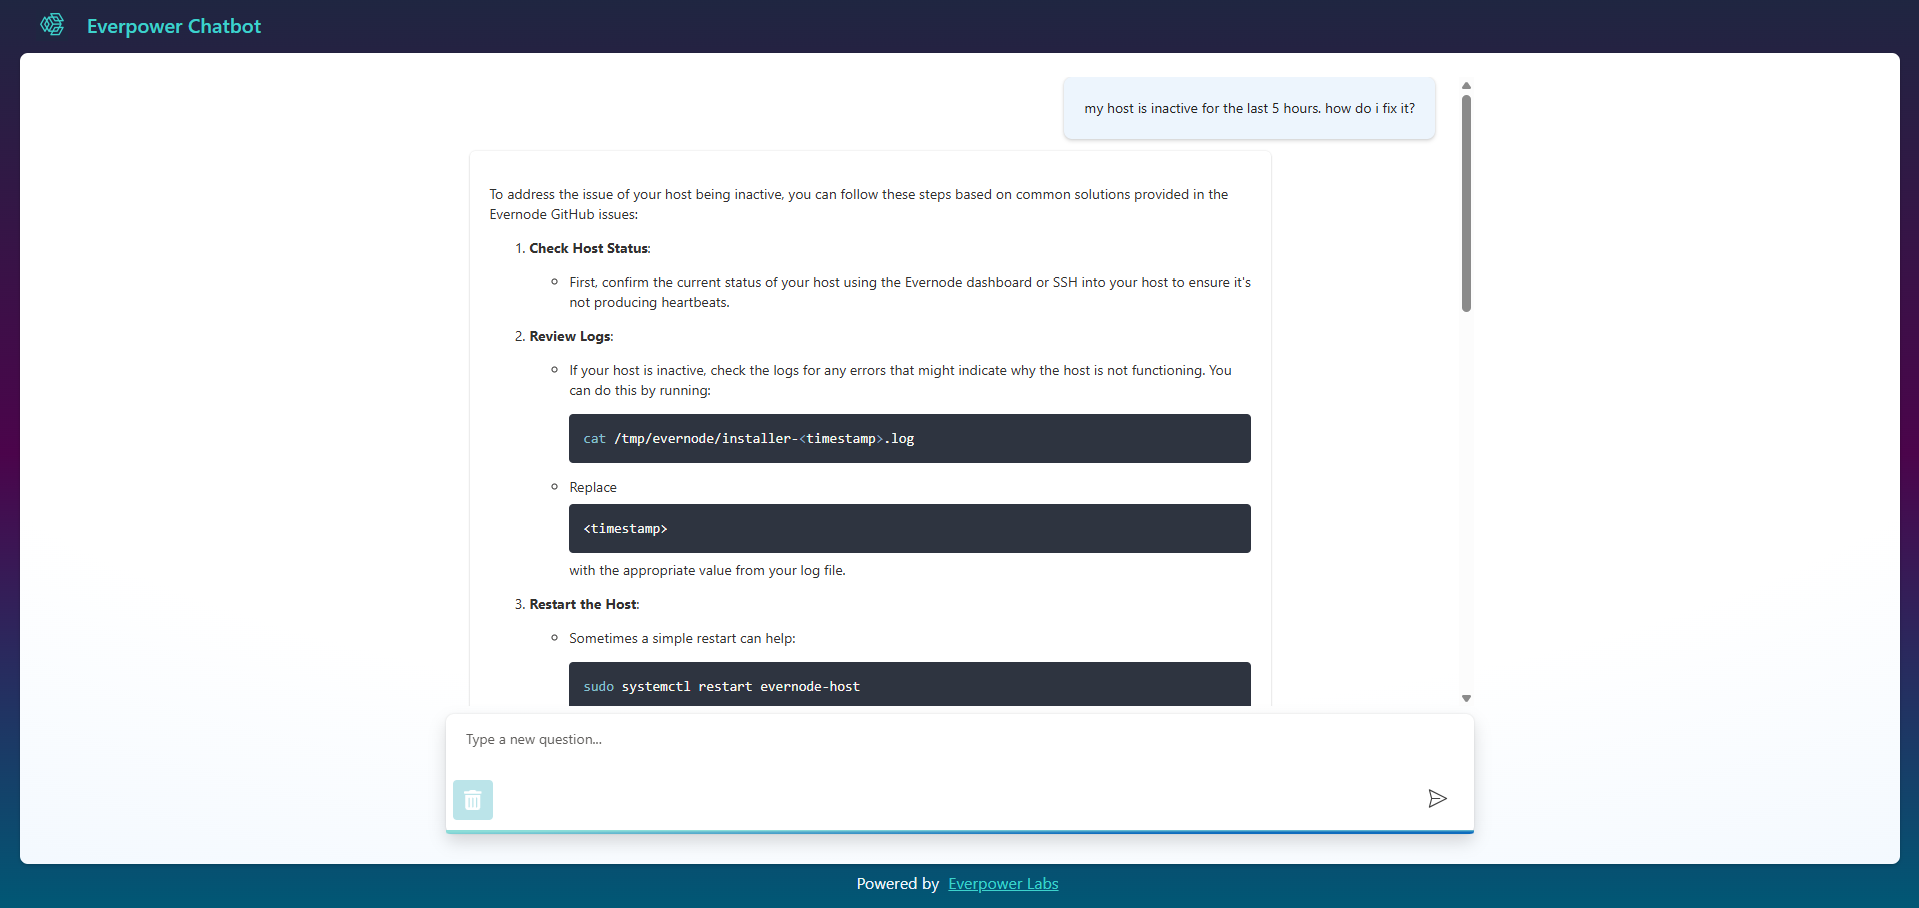1919x908 pixels.
Task: Click the trash icon to clear the chat
Action: pyautogui.click(x=472, y=799)
